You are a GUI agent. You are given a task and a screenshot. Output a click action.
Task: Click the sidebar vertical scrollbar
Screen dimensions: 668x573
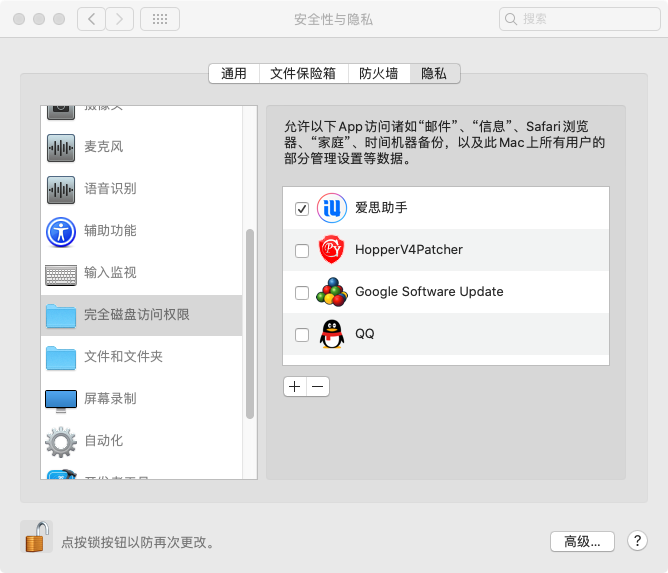tap(250, 320)
